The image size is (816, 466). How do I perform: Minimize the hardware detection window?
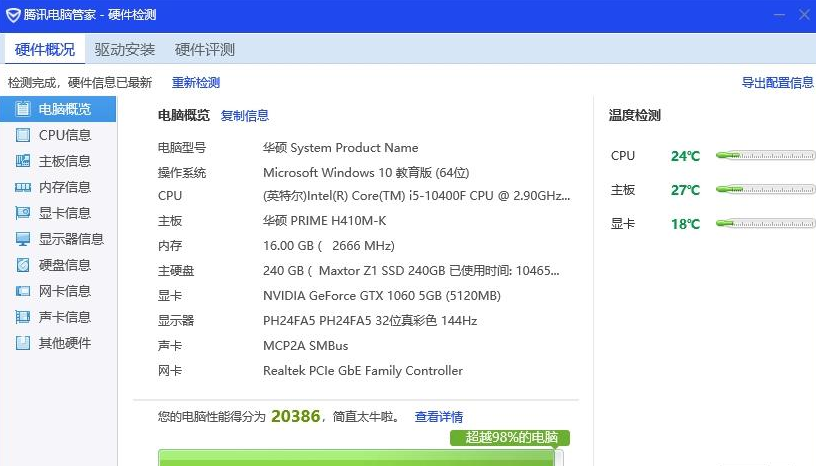point(779,15)
